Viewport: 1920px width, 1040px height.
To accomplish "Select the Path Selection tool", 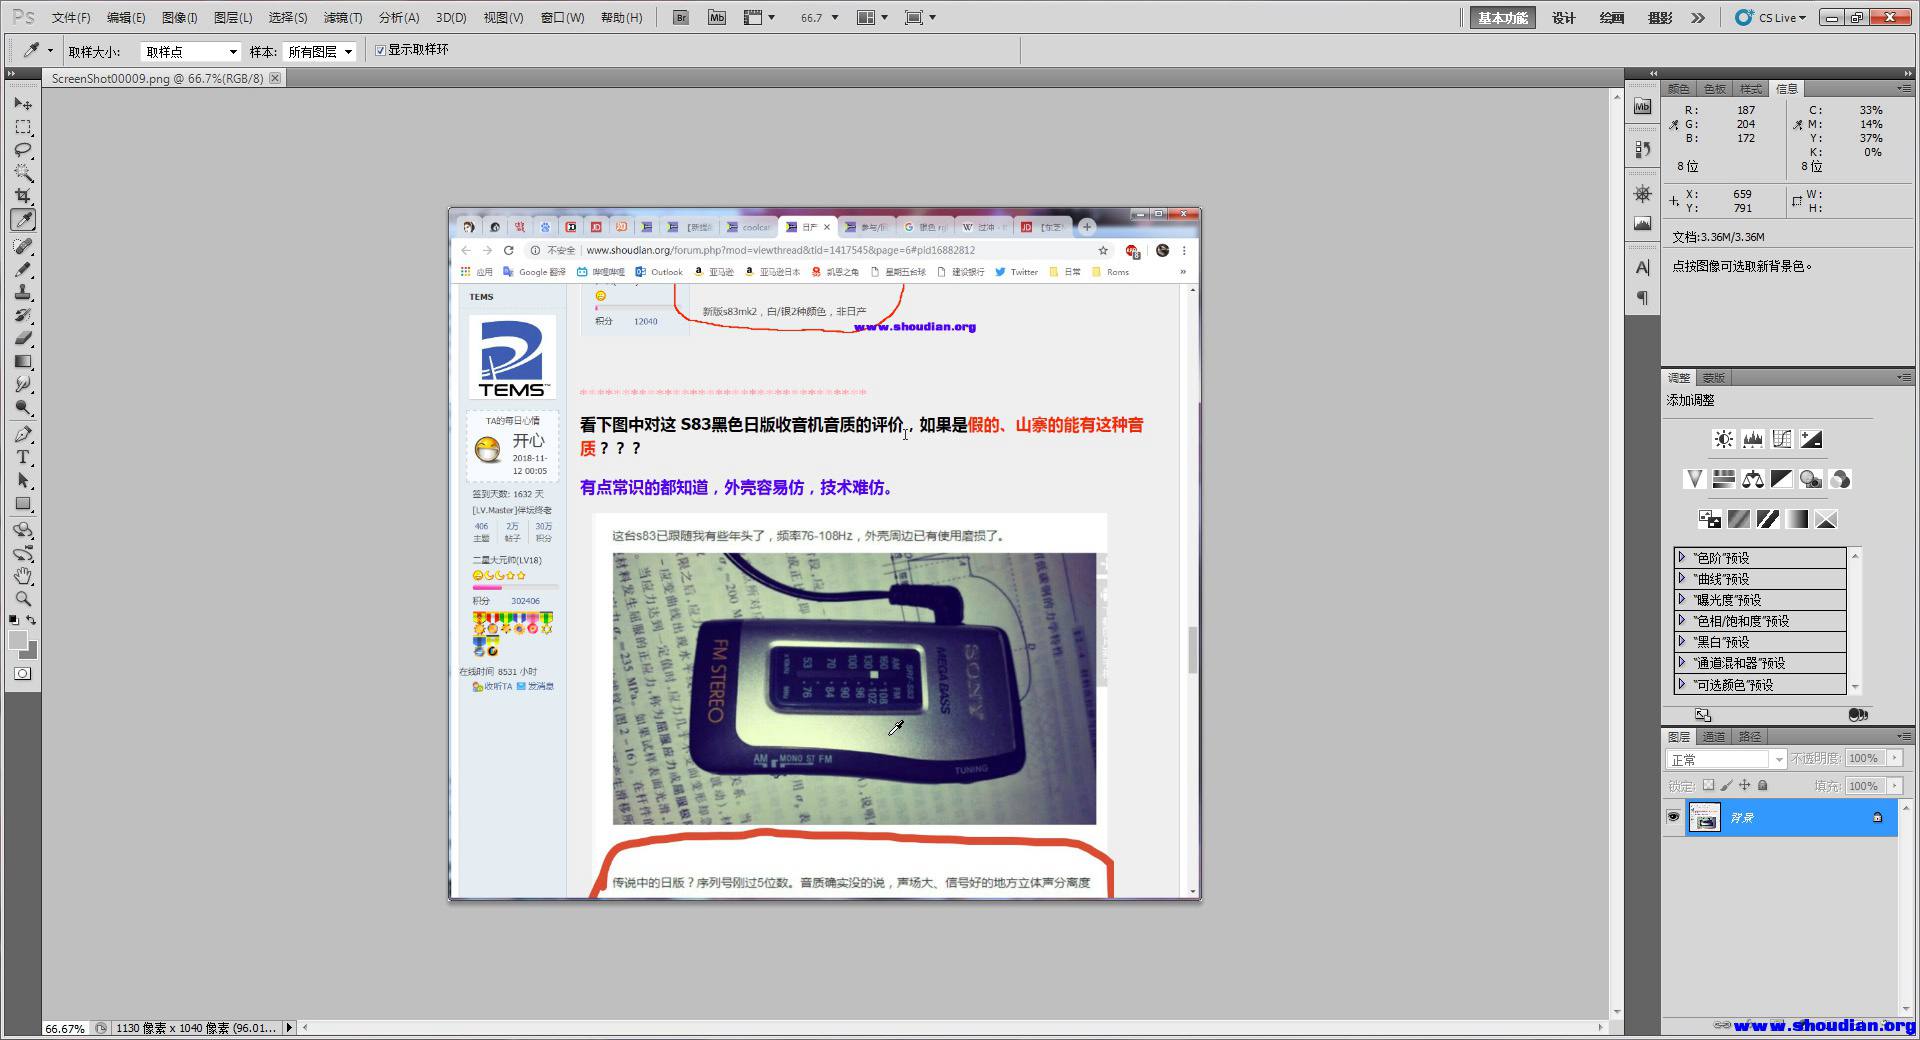I will point(23,480).
